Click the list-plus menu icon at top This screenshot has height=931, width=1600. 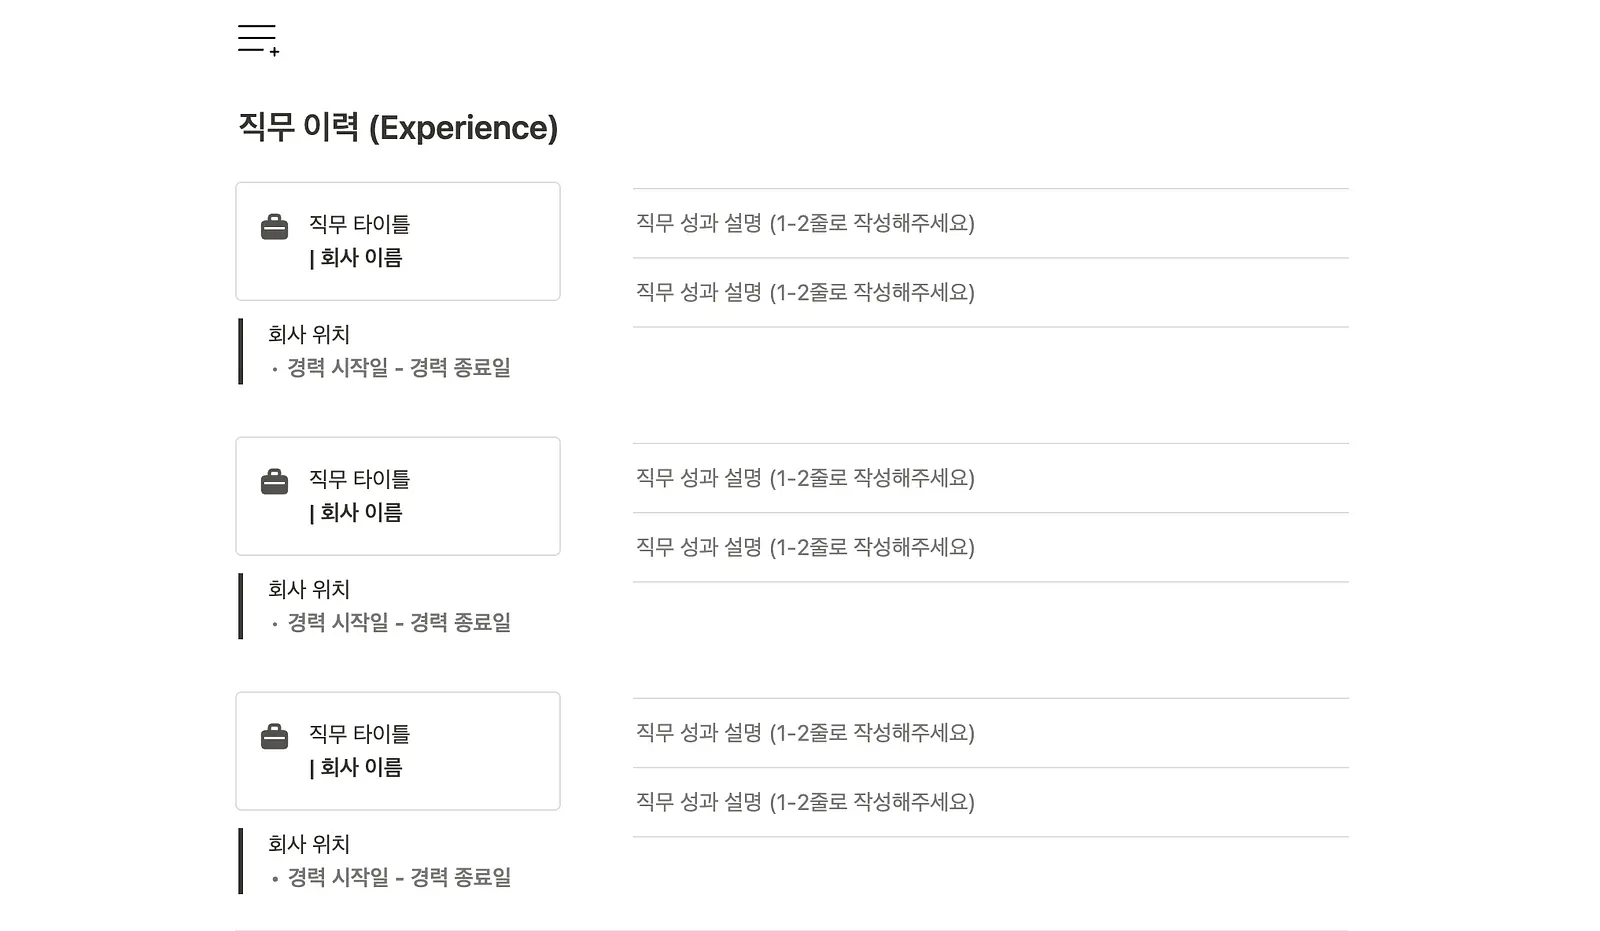pos(258,40)
